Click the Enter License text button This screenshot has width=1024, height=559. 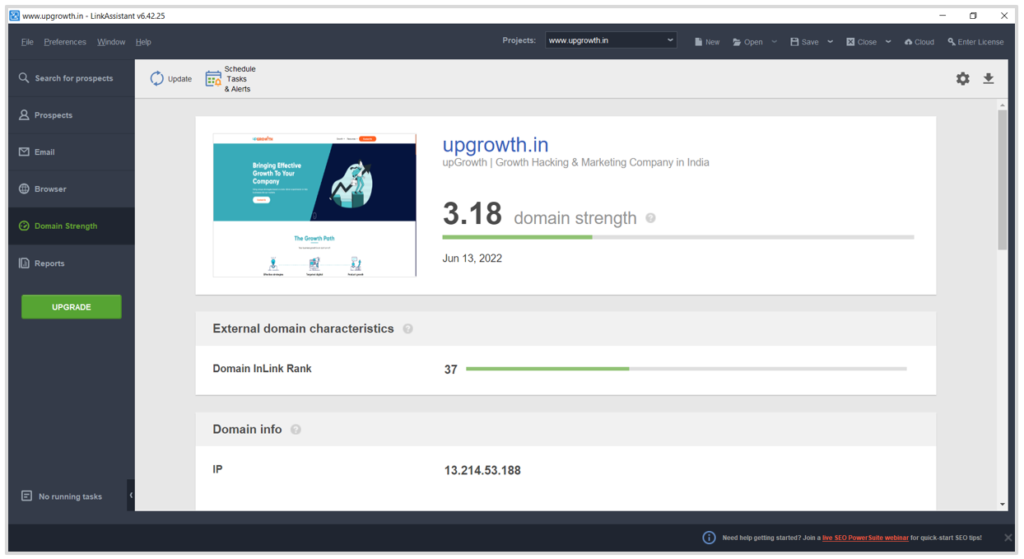(x=980, y=42)
